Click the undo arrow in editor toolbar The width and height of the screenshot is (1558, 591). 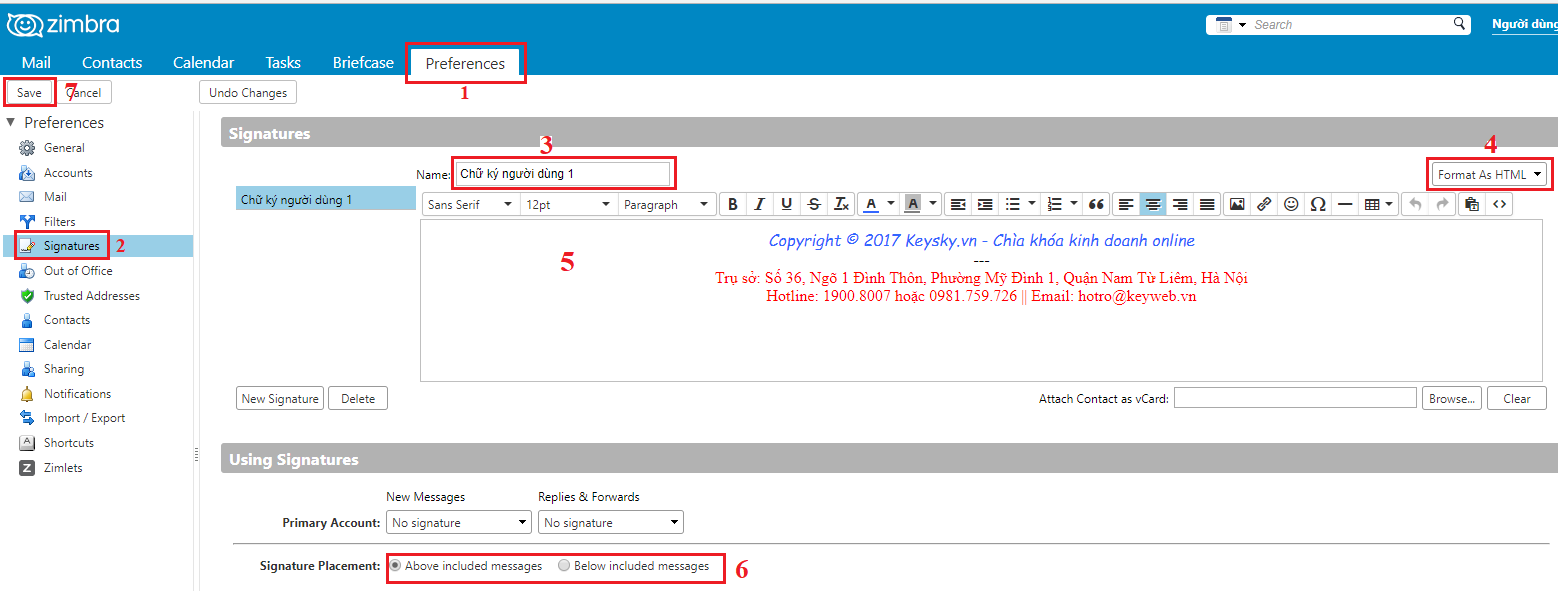tap(1415, 204)
